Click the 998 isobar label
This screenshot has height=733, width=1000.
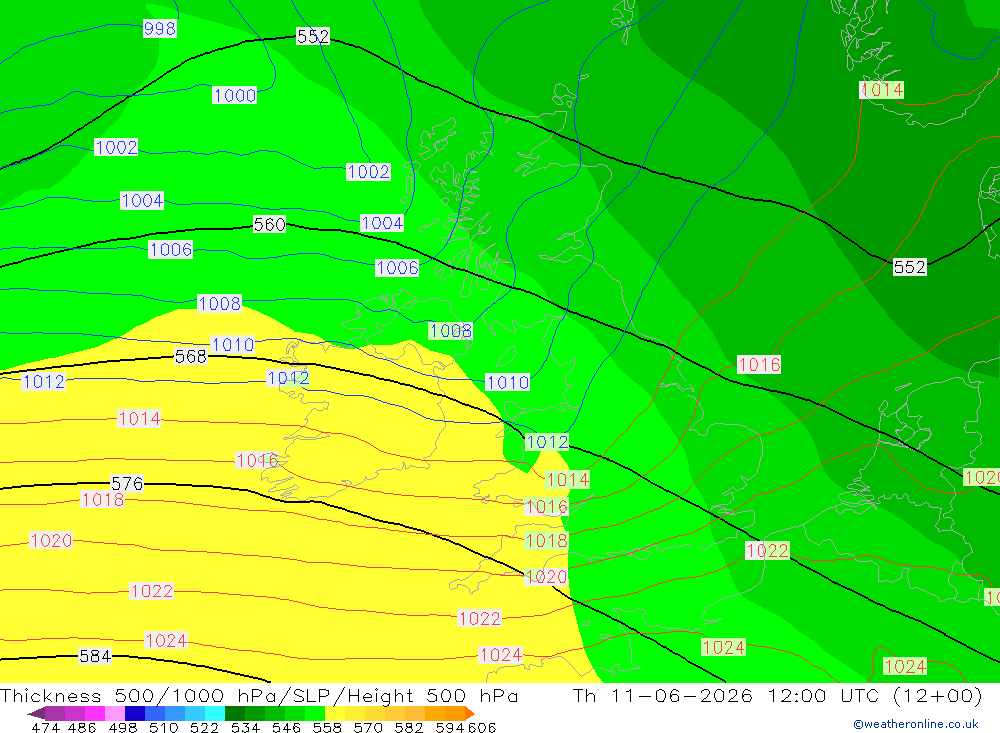159,28
